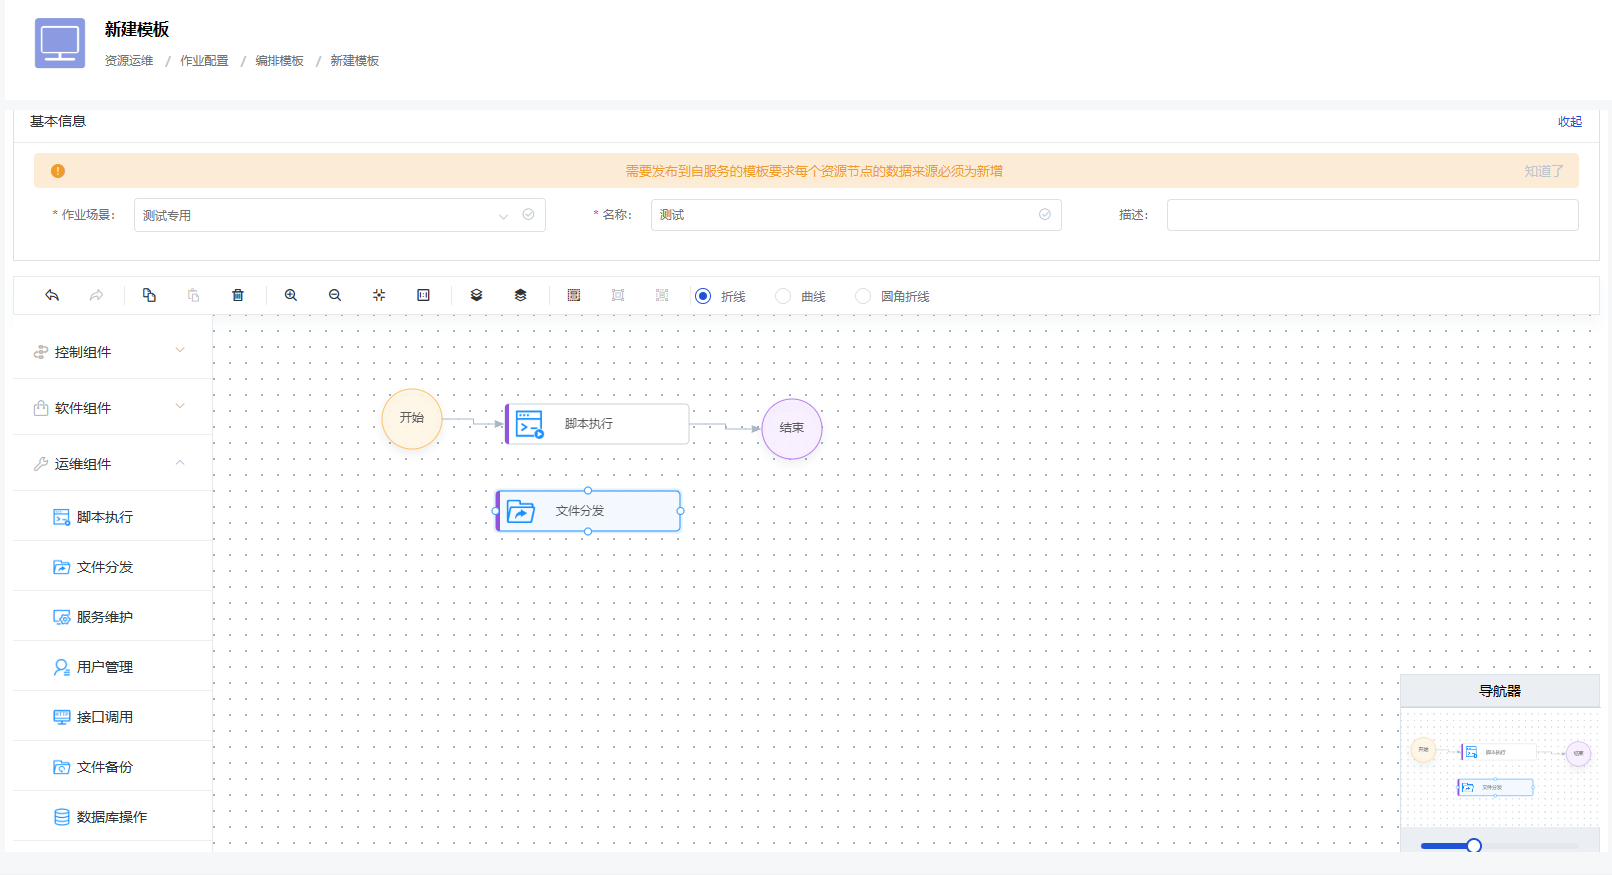Image resolution: width=1612 pixels, height=875 pixels.
Task: Choose 接口调用 component in sidebar
Action: pos(113,717)
